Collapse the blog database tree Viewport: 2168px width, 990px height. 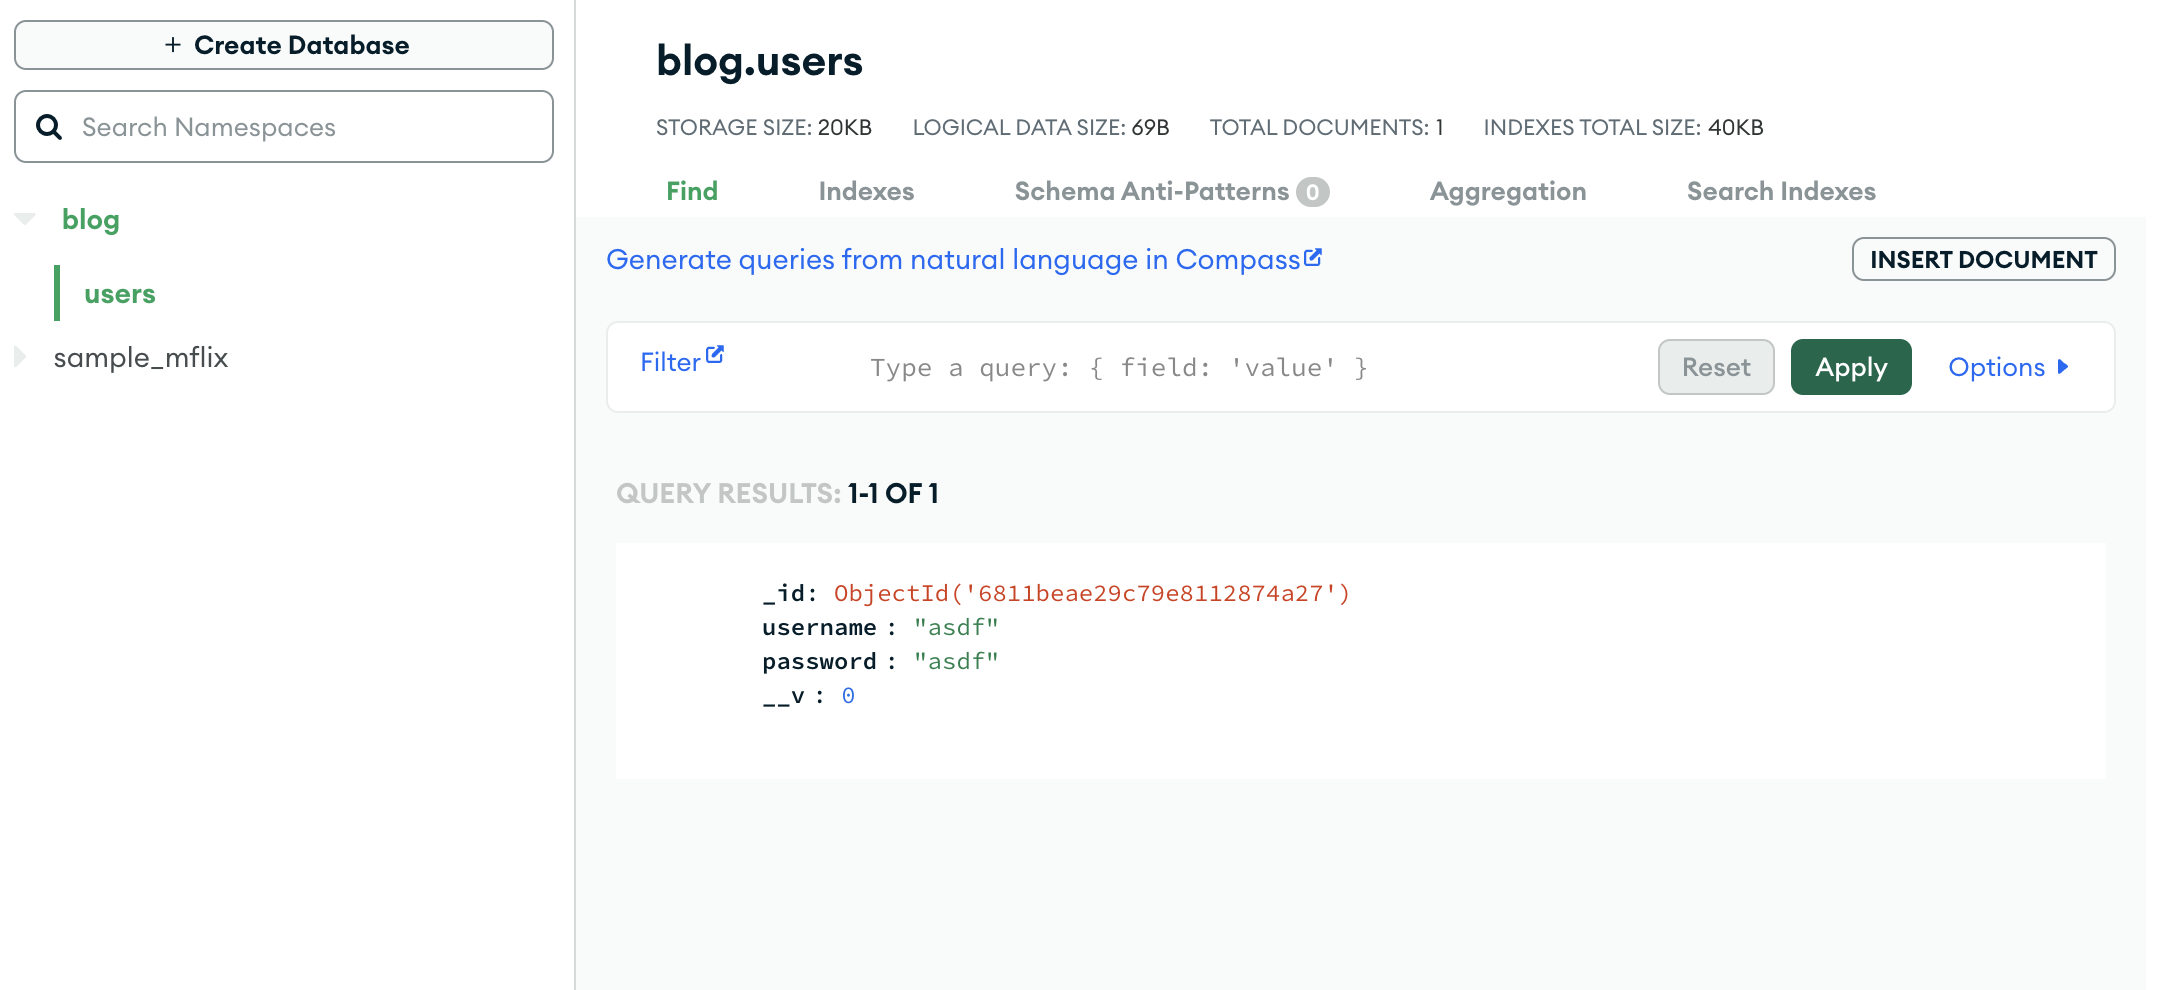(x=25, y=219)
